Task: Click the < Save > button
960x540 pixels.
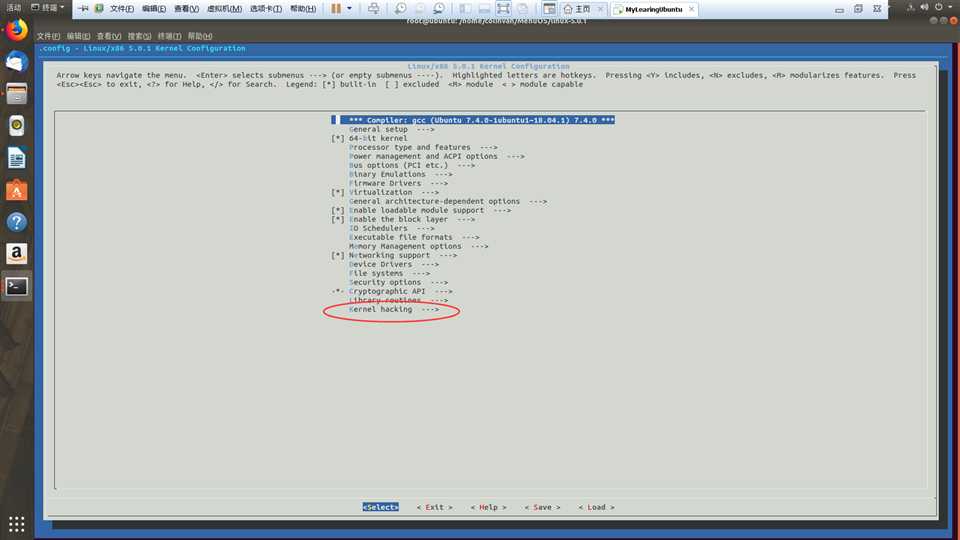Action: coord(542,507)
